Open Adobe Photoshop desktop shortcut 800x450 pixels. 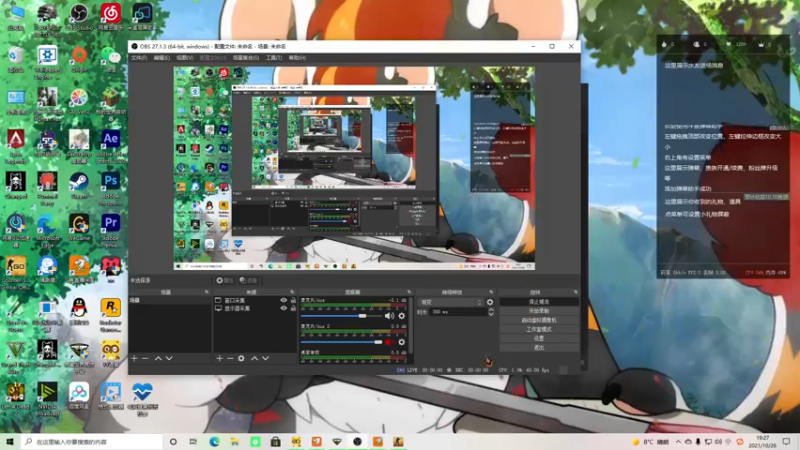click(111, 189)
